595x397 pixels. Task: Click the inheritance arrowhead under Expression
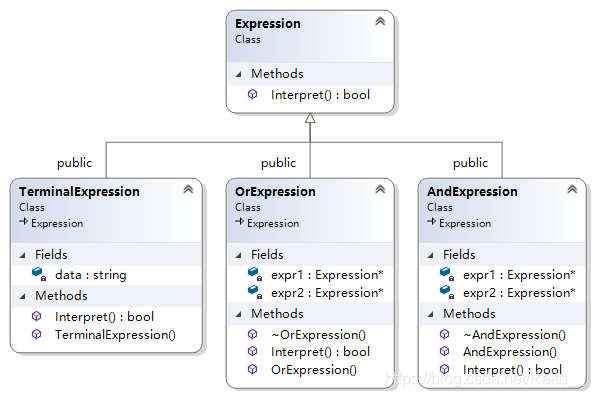(310, 118)
